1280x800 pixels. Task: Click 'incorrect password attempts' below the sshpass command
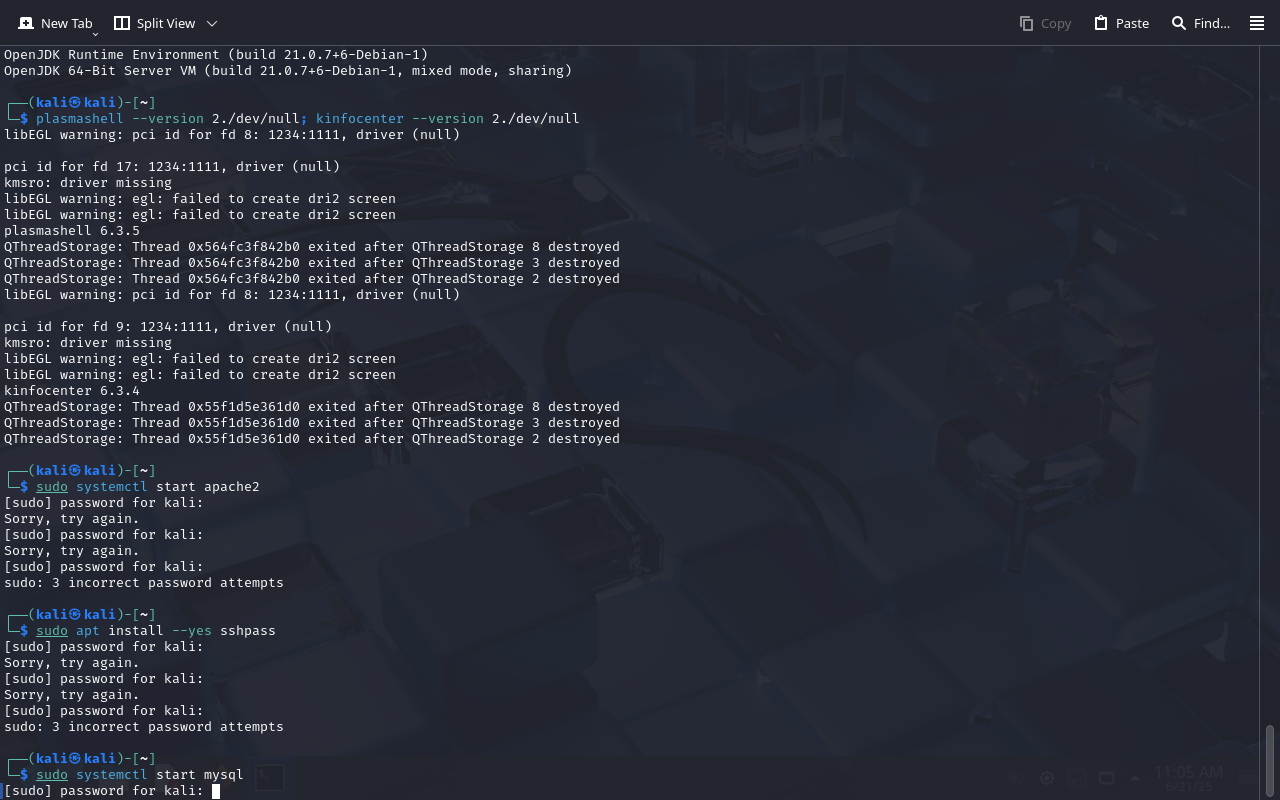click(176, 727)
